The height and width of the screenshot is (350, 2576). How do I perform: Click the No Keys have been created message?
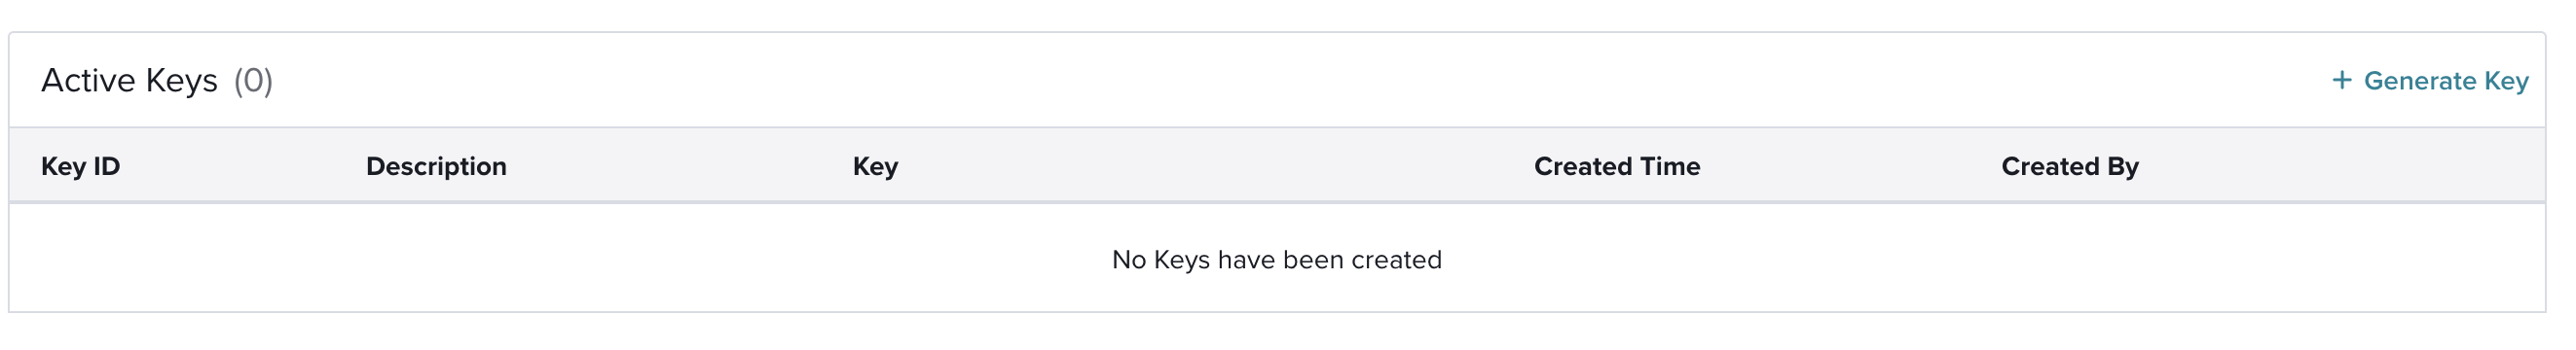tap(1277, 260)
